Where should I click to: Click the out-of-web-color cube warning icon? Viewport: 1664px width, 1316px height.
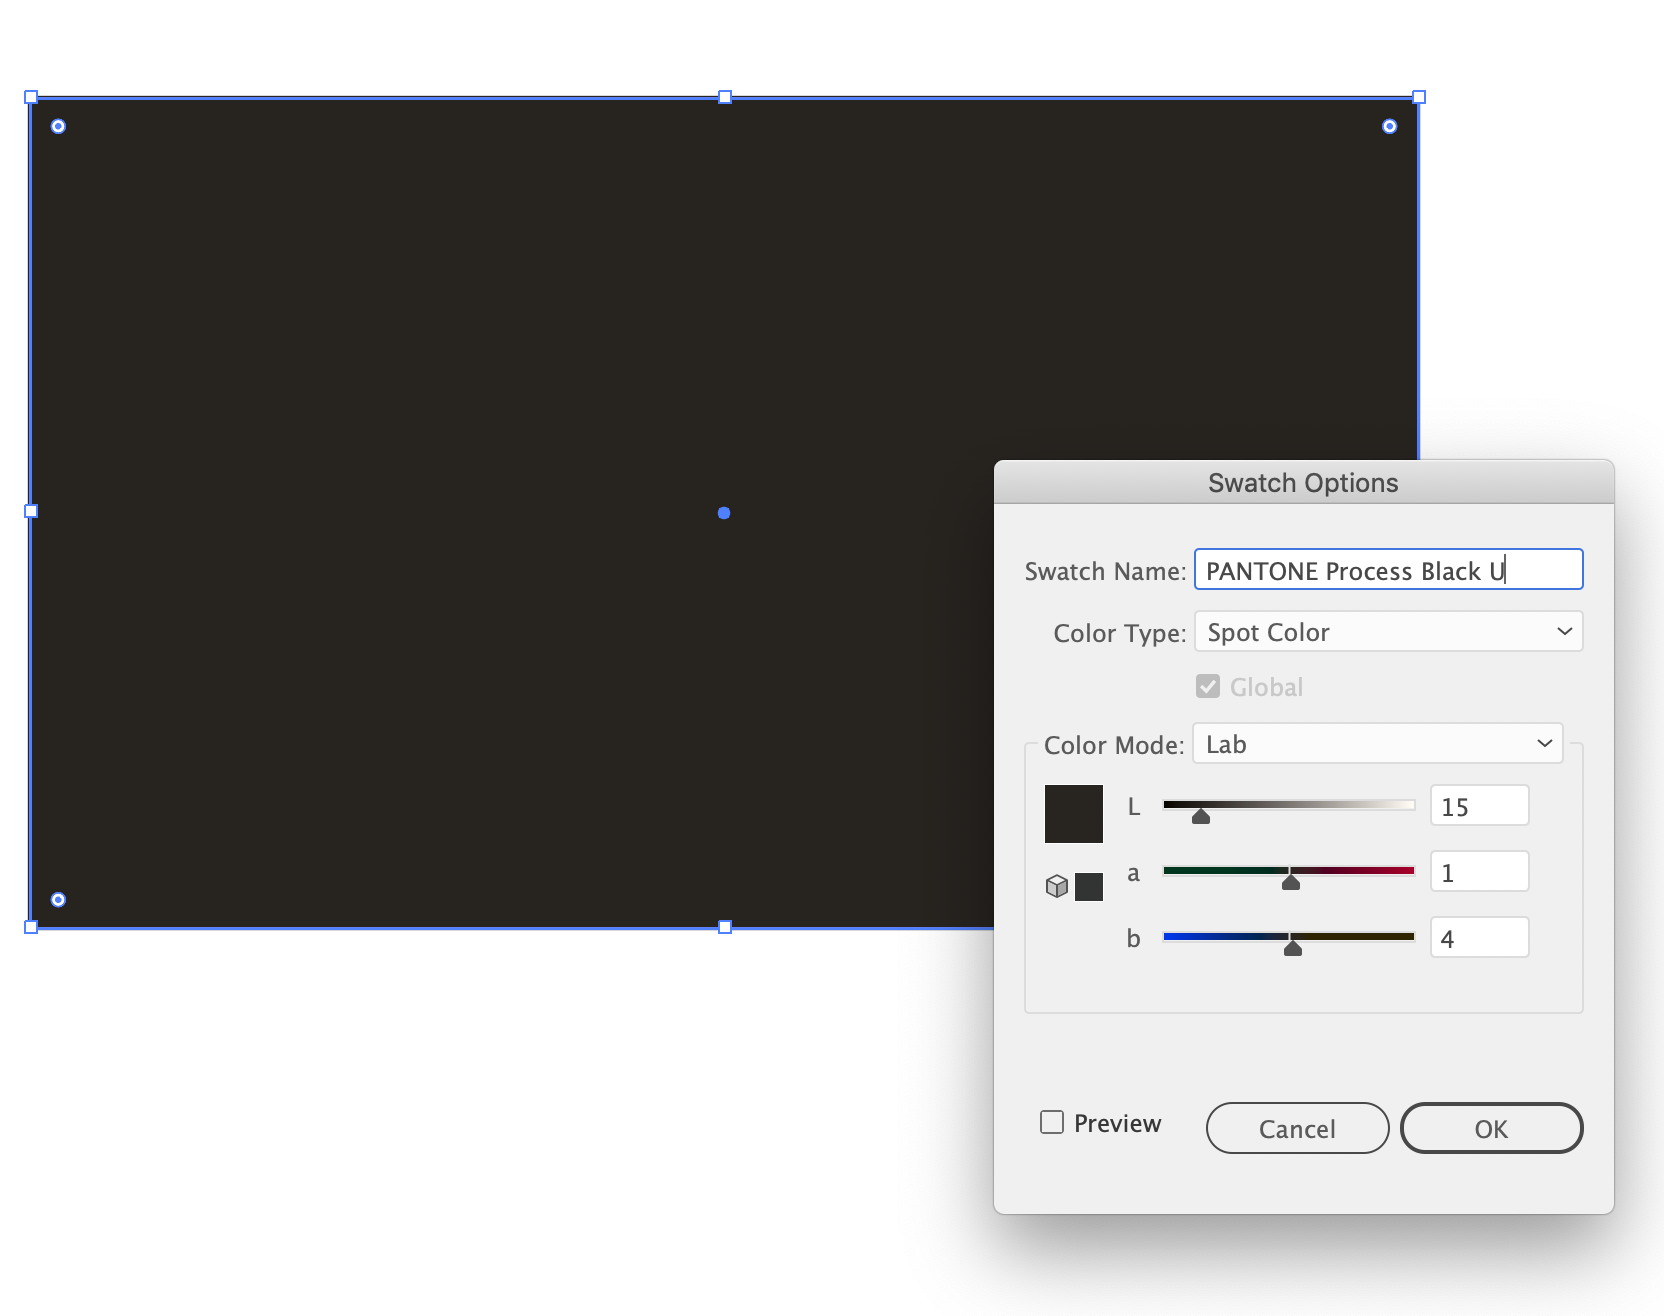pyautogui.click(x=1057, y=886)
